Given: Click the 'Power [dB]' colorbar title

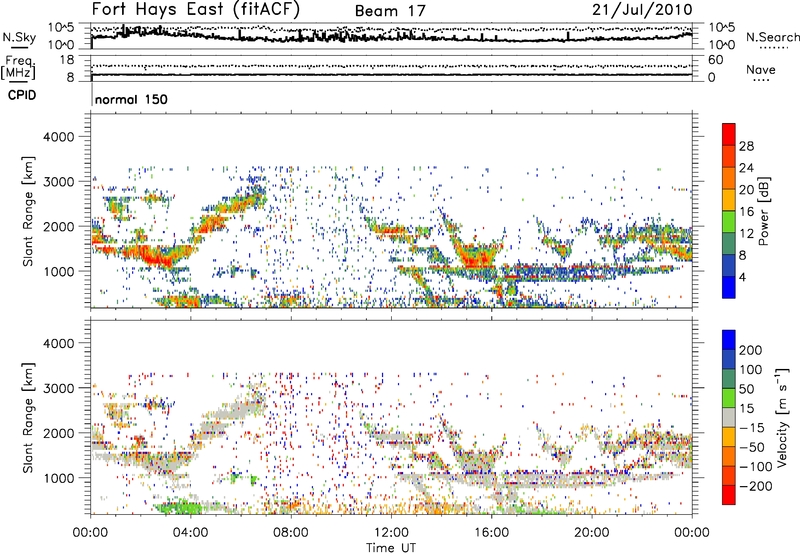Looking at the screenshot, I should [x=764, y=211].
